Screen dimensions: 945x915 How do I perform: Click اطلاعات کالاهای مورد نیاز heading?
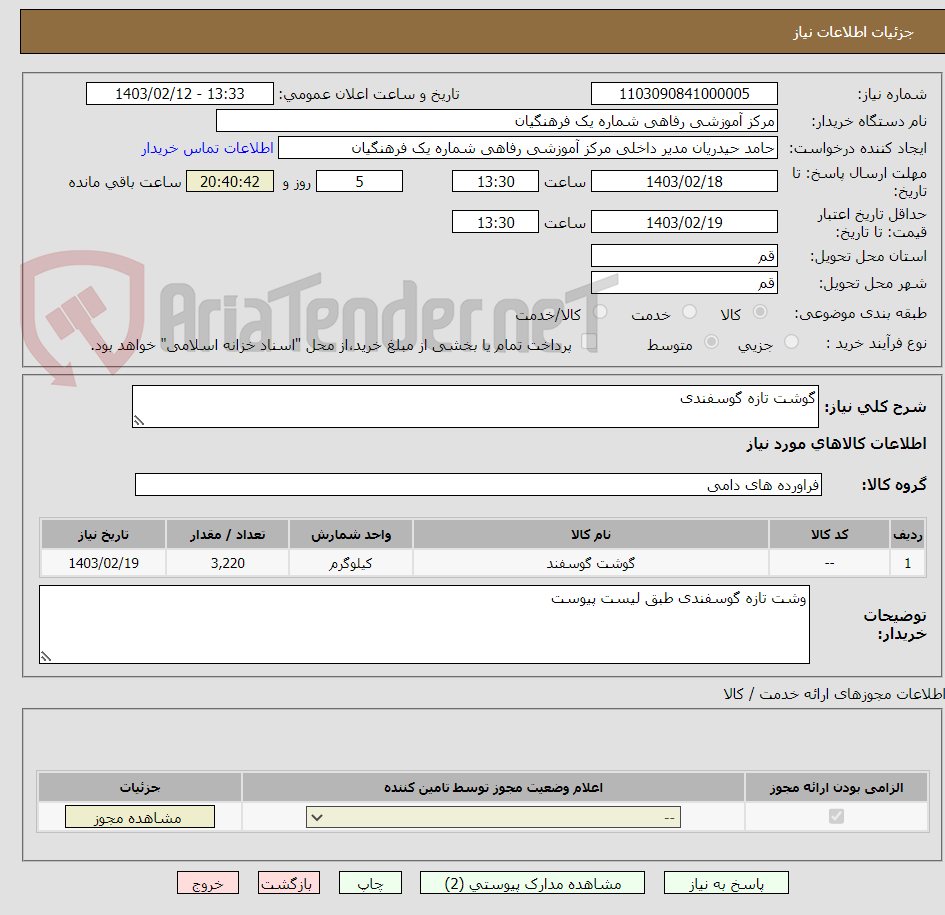coord(836,444)
